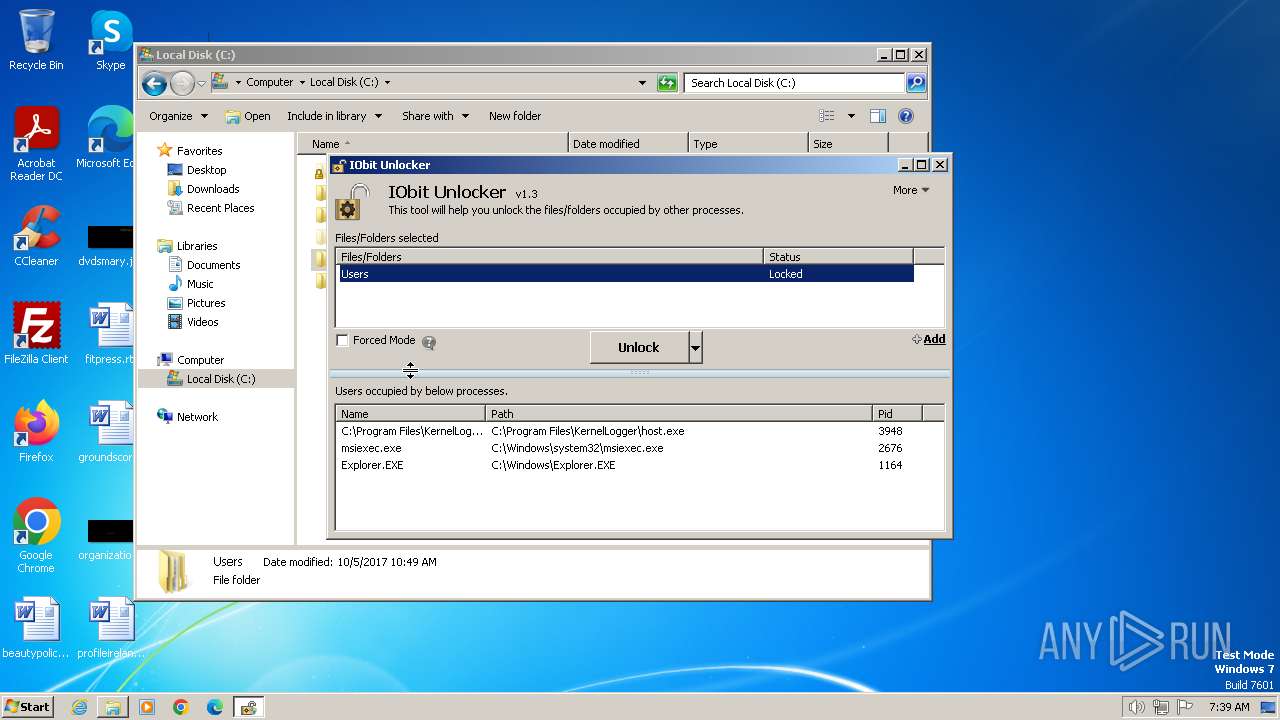
Task: Open Recent Places in navigation pane
Action: (211, 208)
